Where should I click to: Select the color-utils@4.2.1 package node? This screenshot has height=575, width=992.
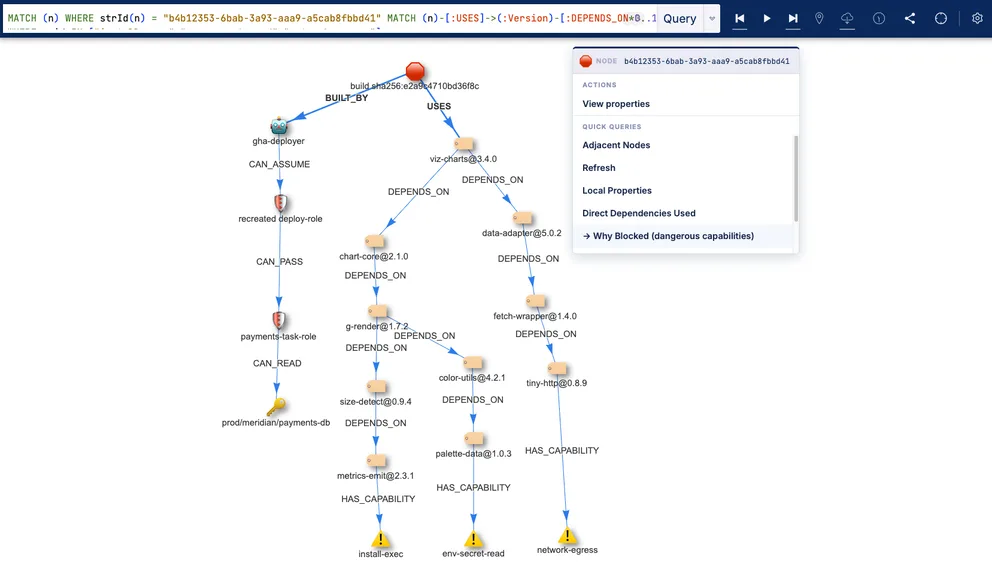click(x=472, y=363)
